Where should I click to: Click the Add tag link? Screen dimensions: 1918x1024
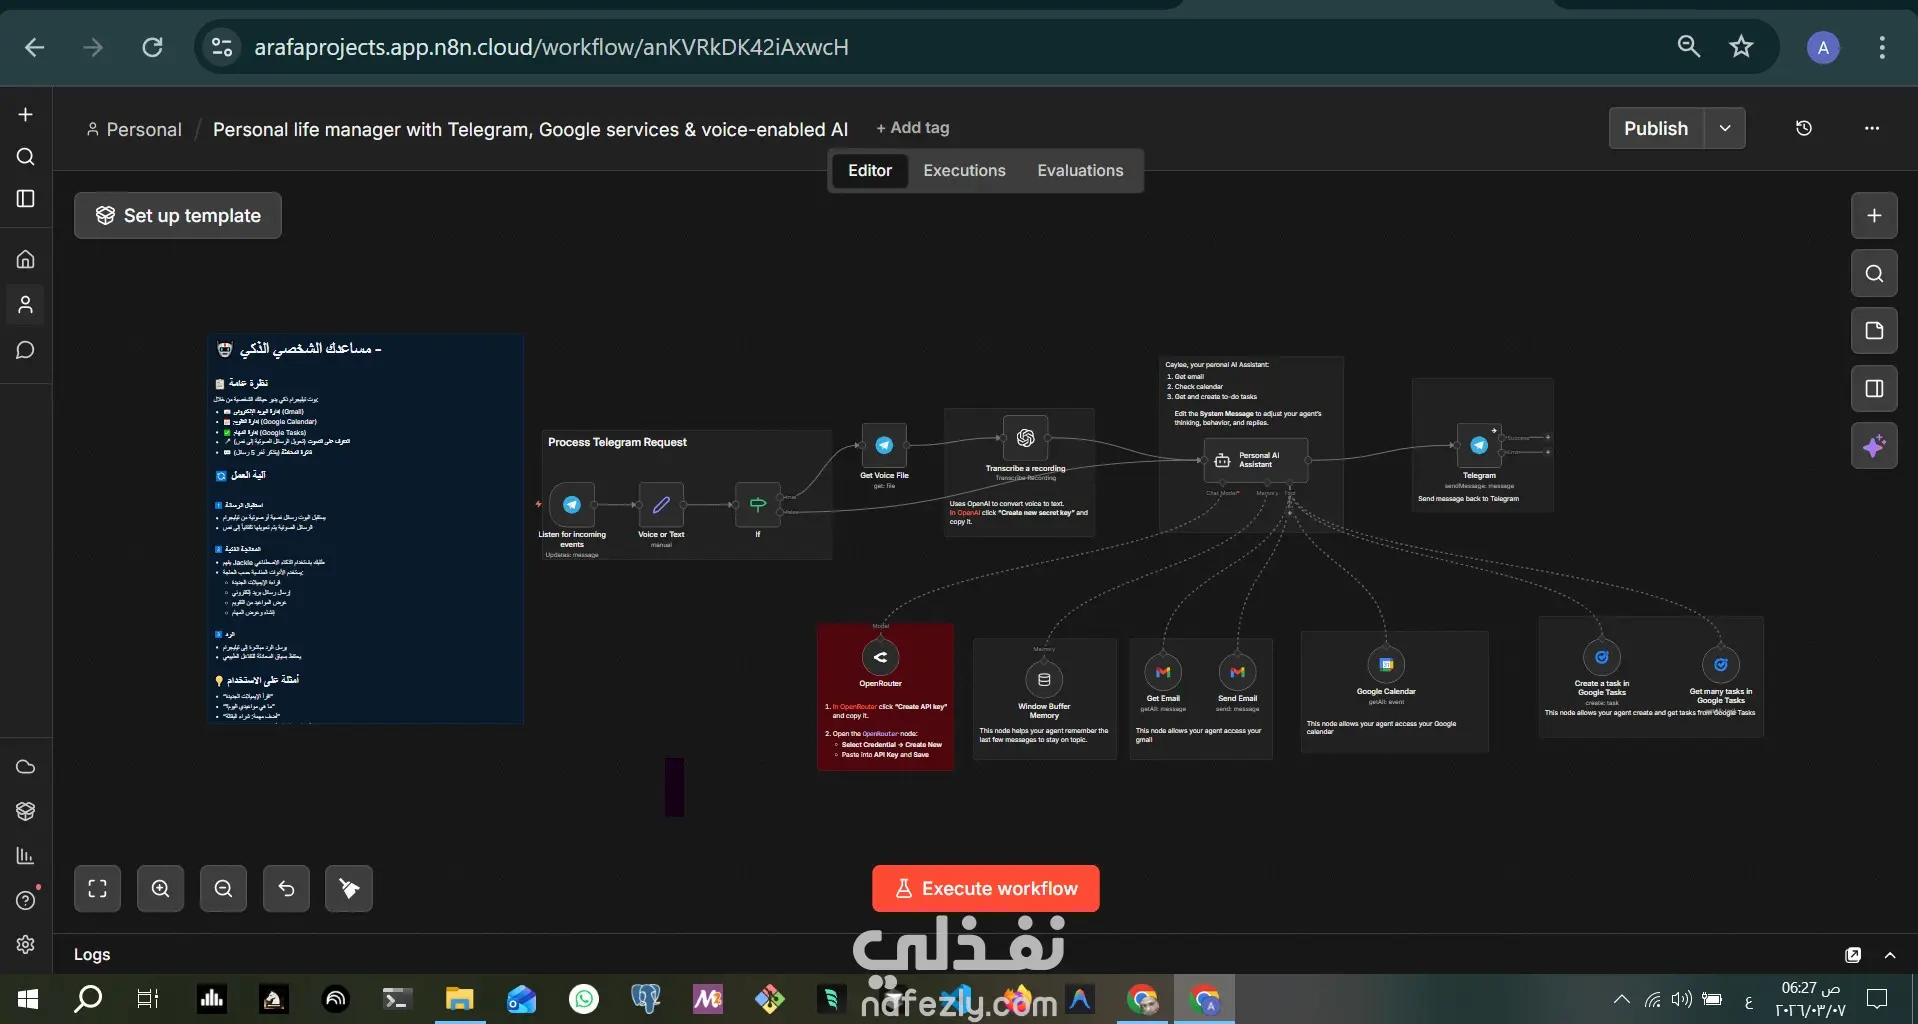(913, 128)
